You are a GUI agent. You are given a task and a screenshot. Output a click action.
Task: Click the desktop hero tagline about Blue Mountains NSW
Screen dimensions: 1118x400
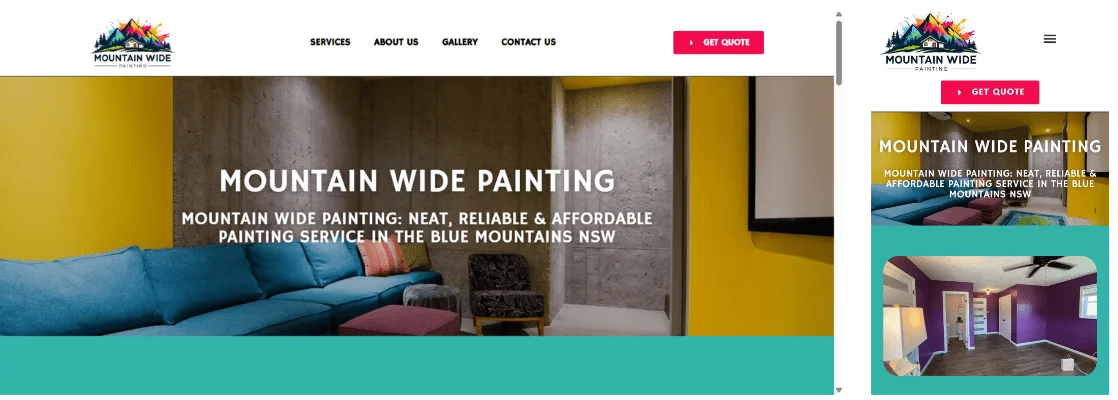[417, 227]
